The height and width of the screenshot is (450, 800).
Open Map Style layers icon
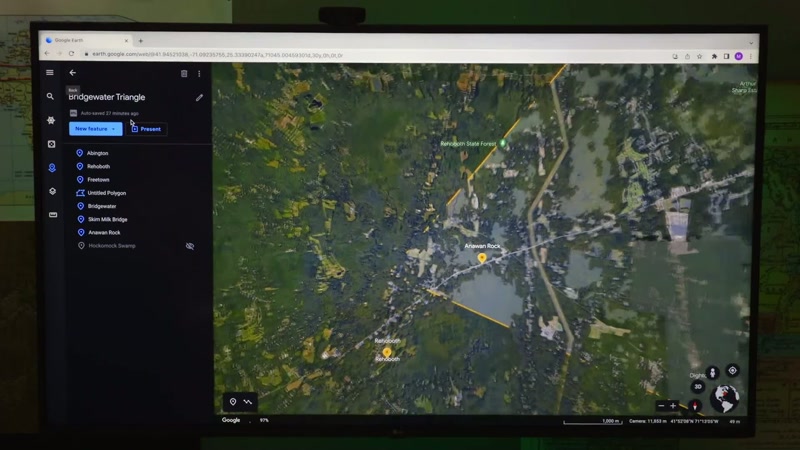53,191
